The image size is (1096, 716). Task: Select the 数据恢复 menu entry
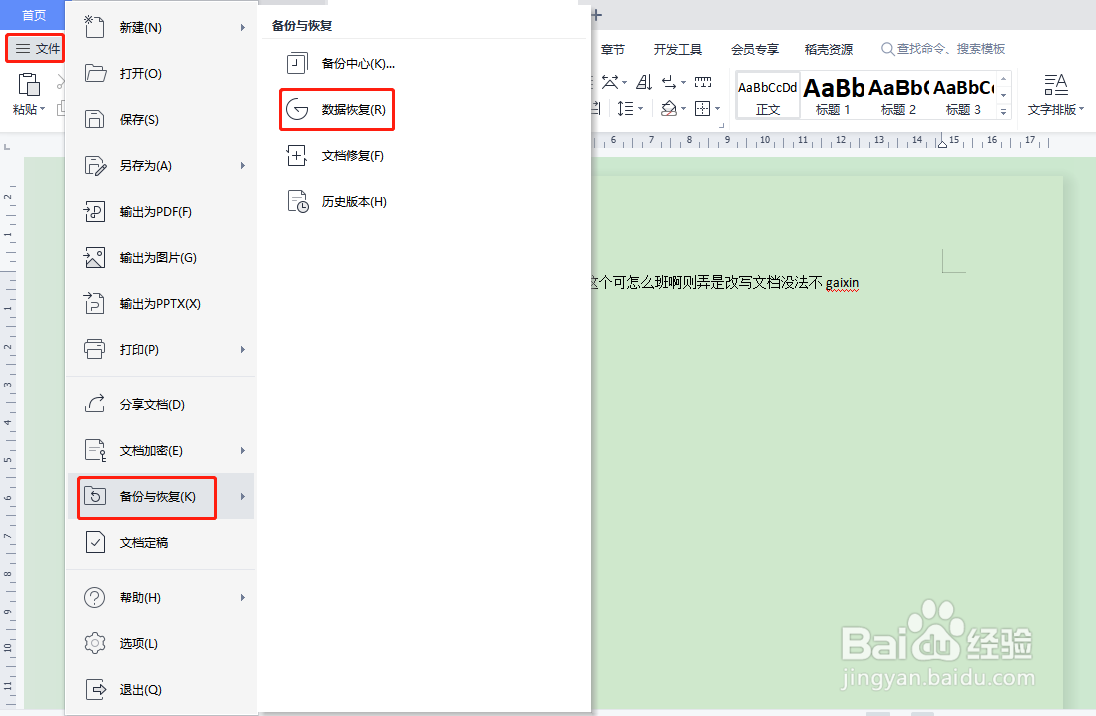[x=336, y=109]
